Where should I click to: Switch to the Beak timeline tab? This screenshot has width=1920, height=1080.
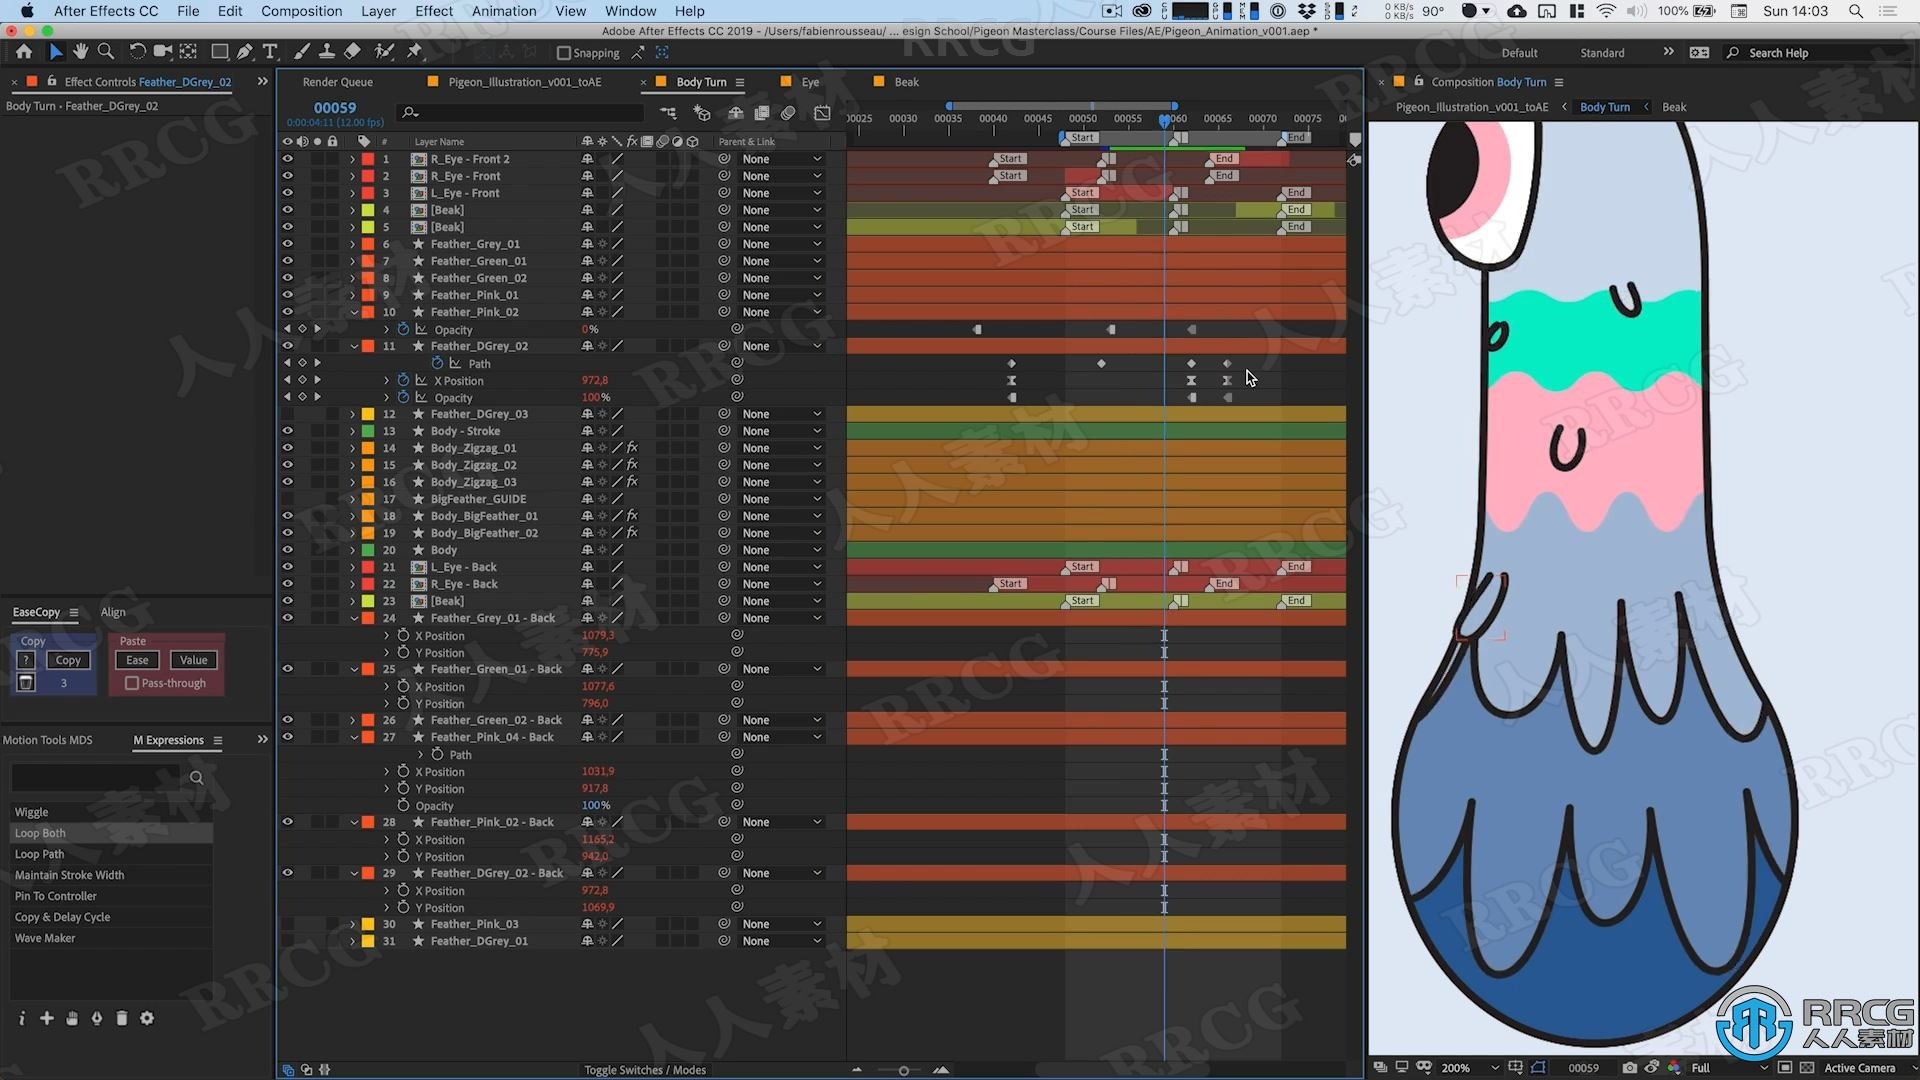(x=906, y=82)
